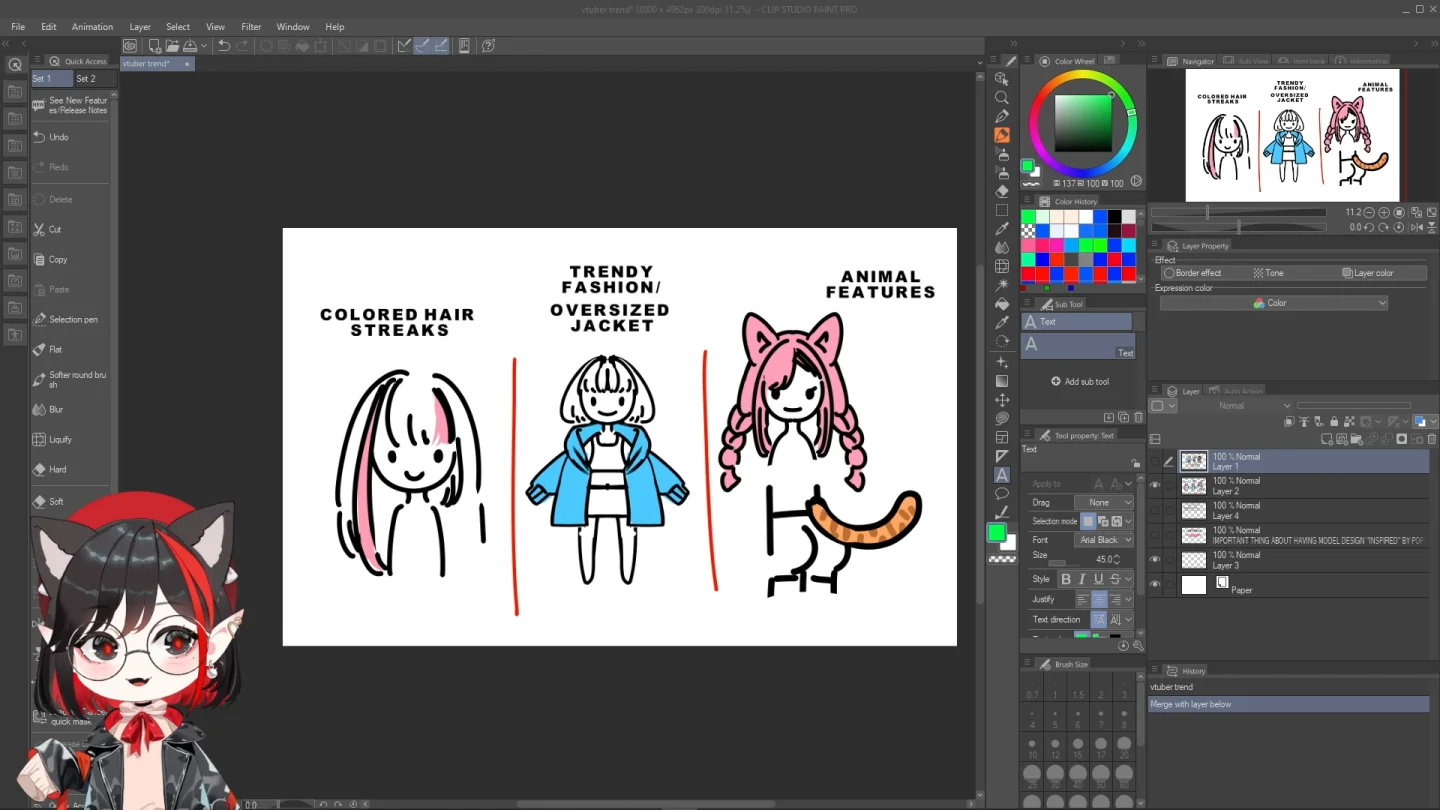
Task: Open Clip Studio launcher icon
Action: pos(130,46)
